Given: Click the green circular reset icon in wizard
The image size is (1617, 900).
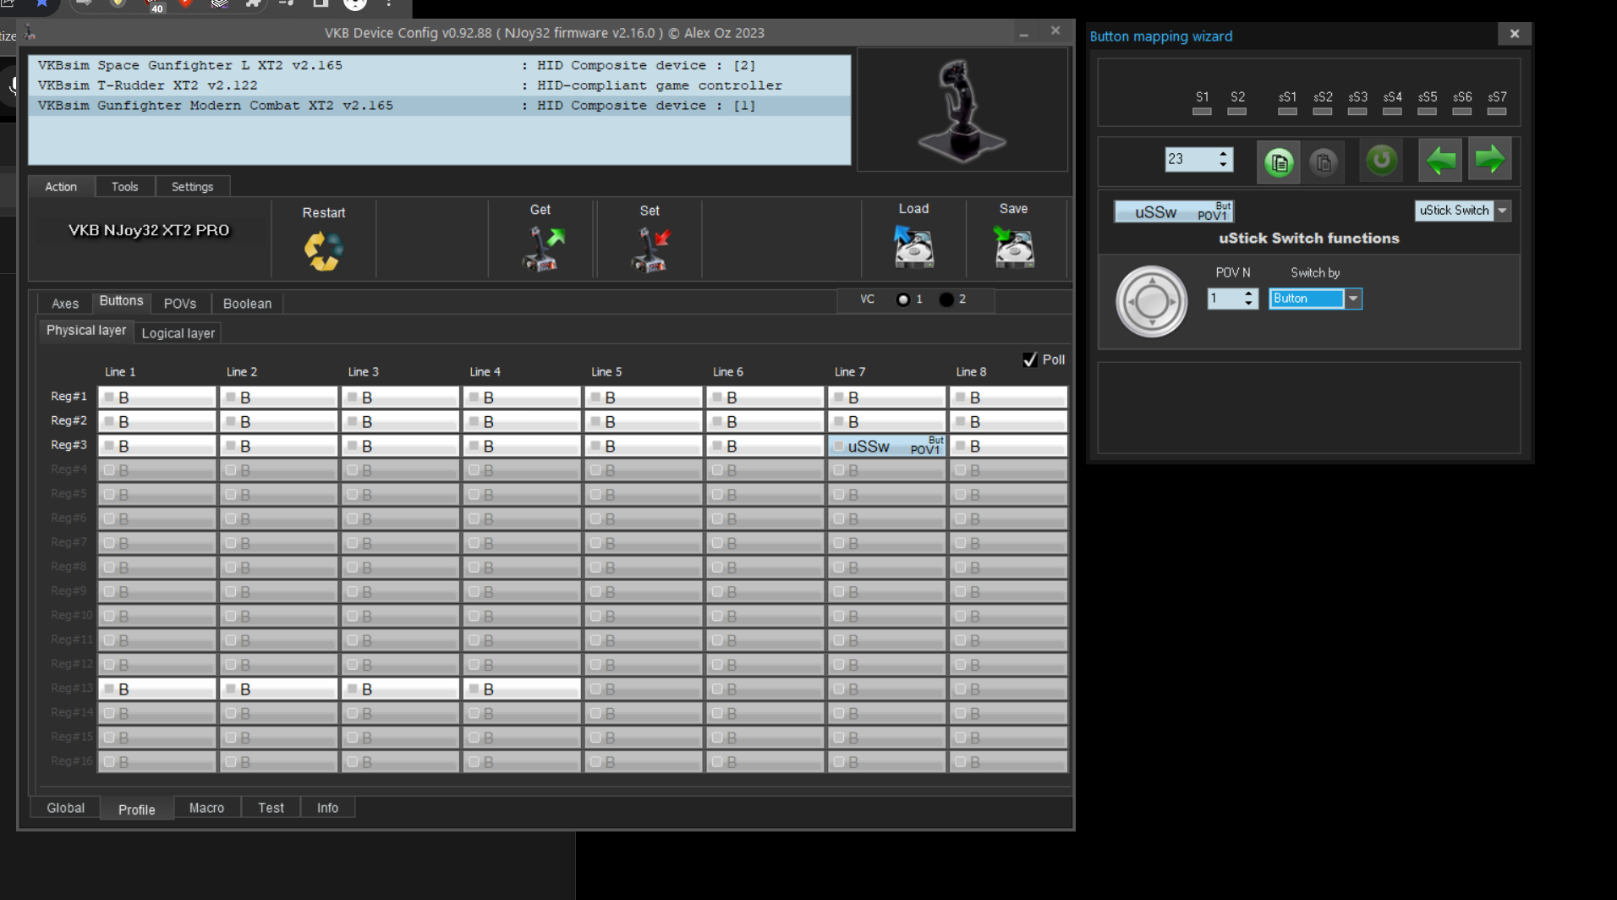Looking at the screenshot, I should coord(1381,160).
